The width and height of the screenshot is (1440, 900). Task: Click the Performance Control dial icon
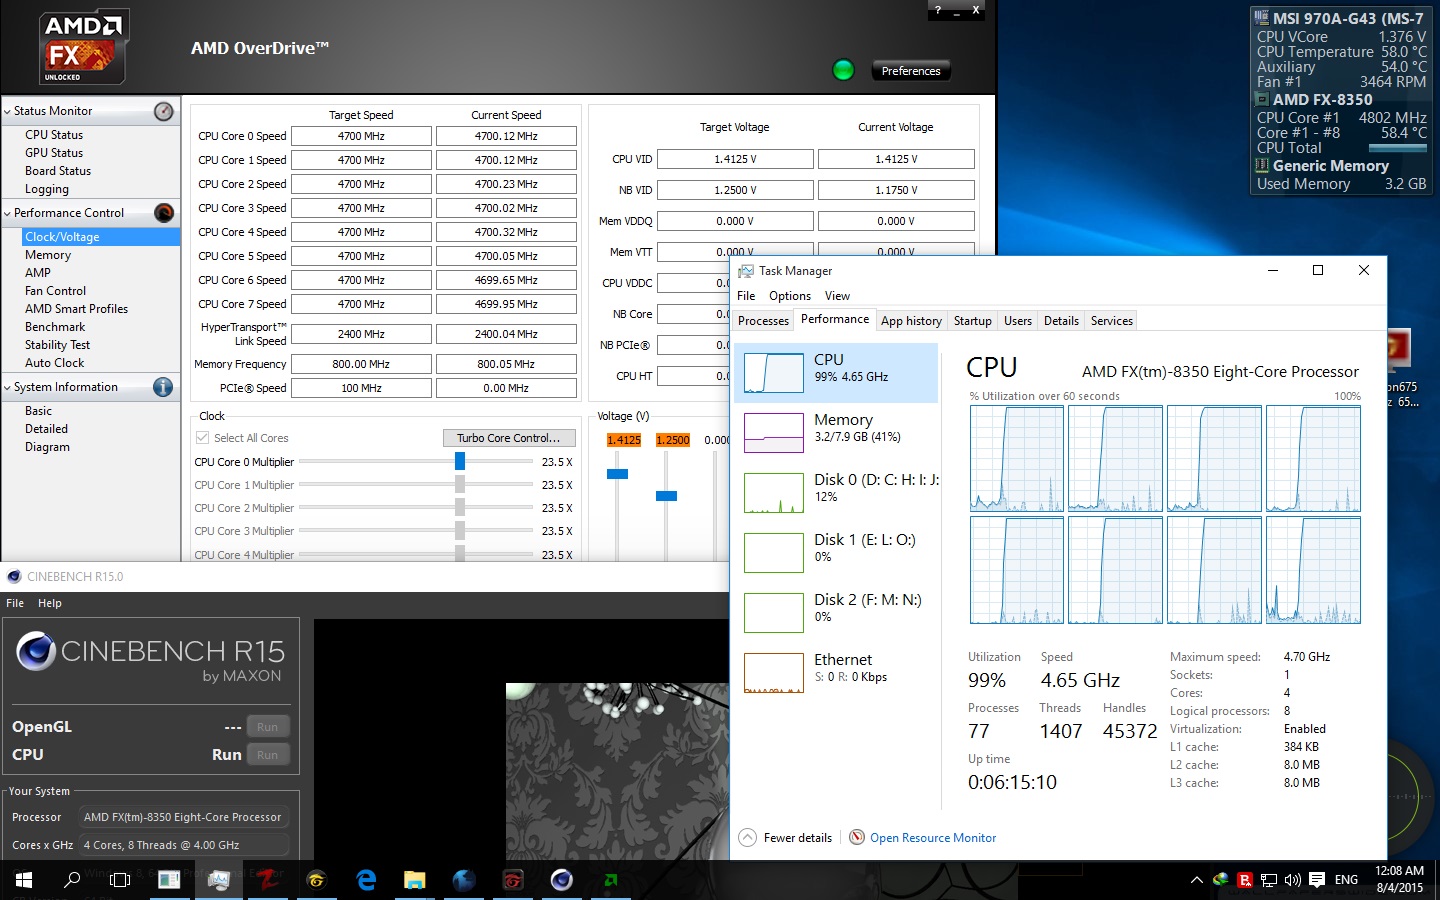point(162,212)
